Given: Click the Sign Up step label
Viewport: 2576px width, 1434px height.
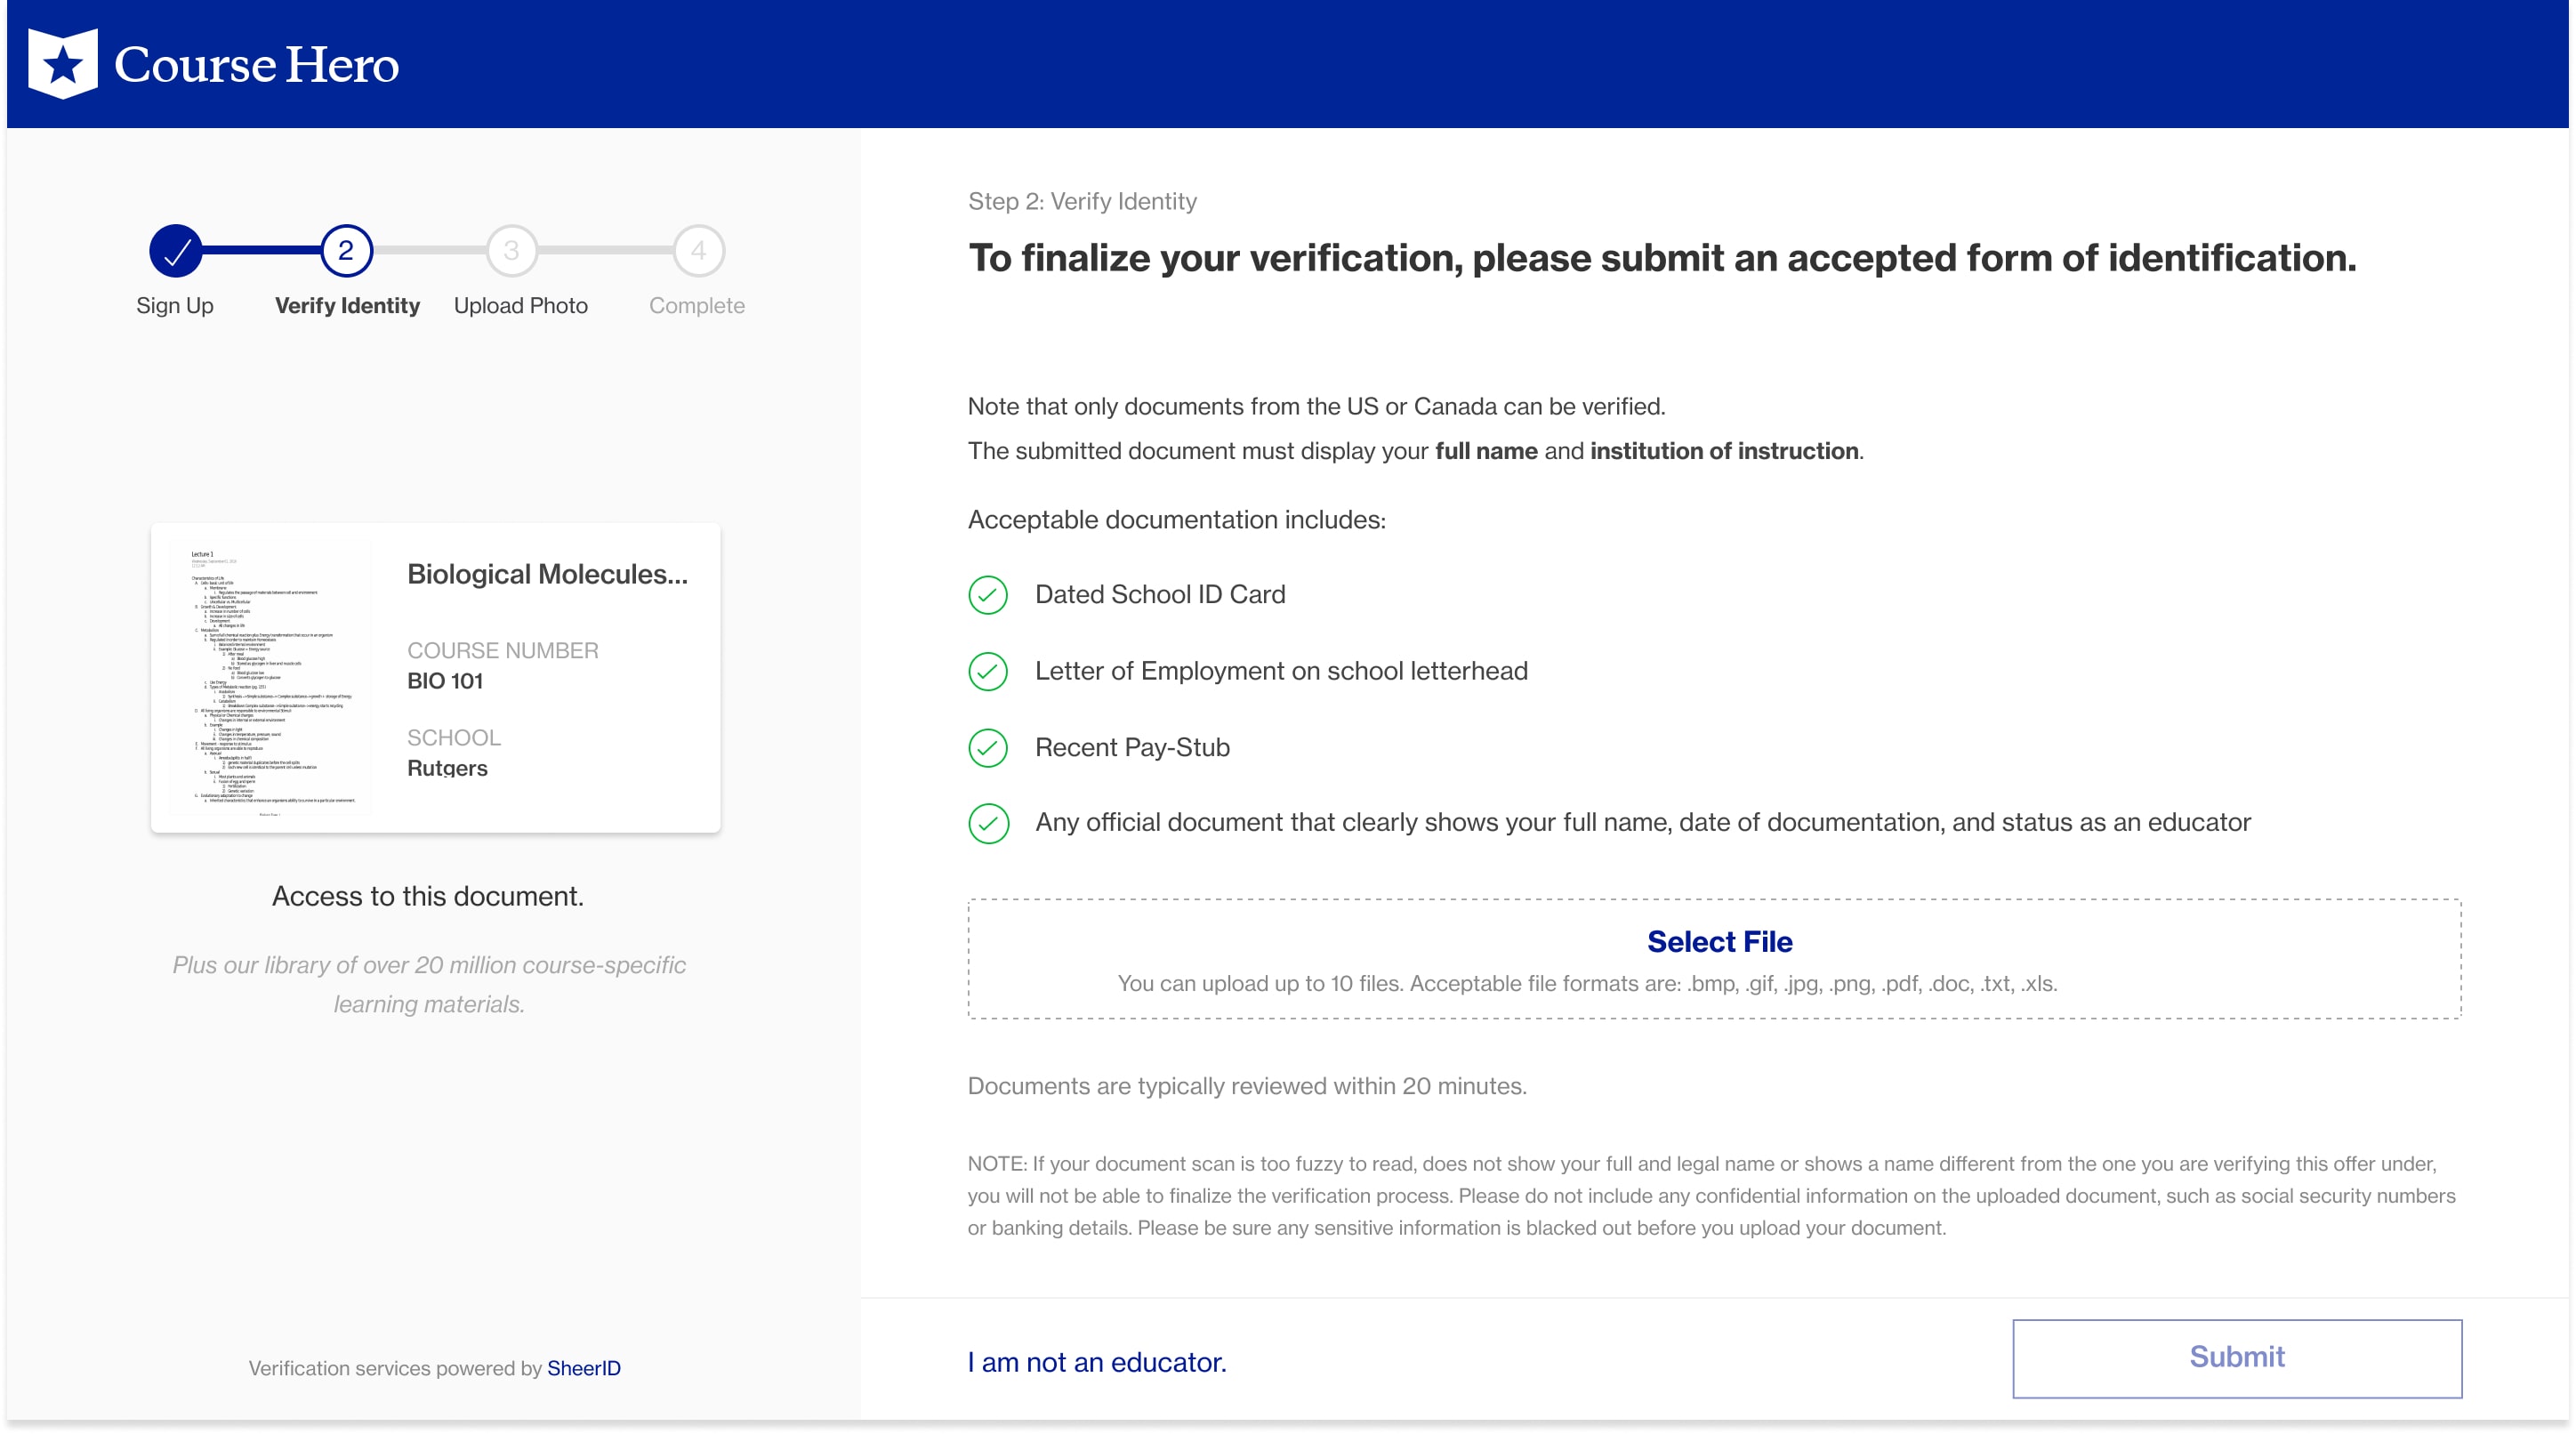Looking at the screenshot, I should tap(175, 306).
